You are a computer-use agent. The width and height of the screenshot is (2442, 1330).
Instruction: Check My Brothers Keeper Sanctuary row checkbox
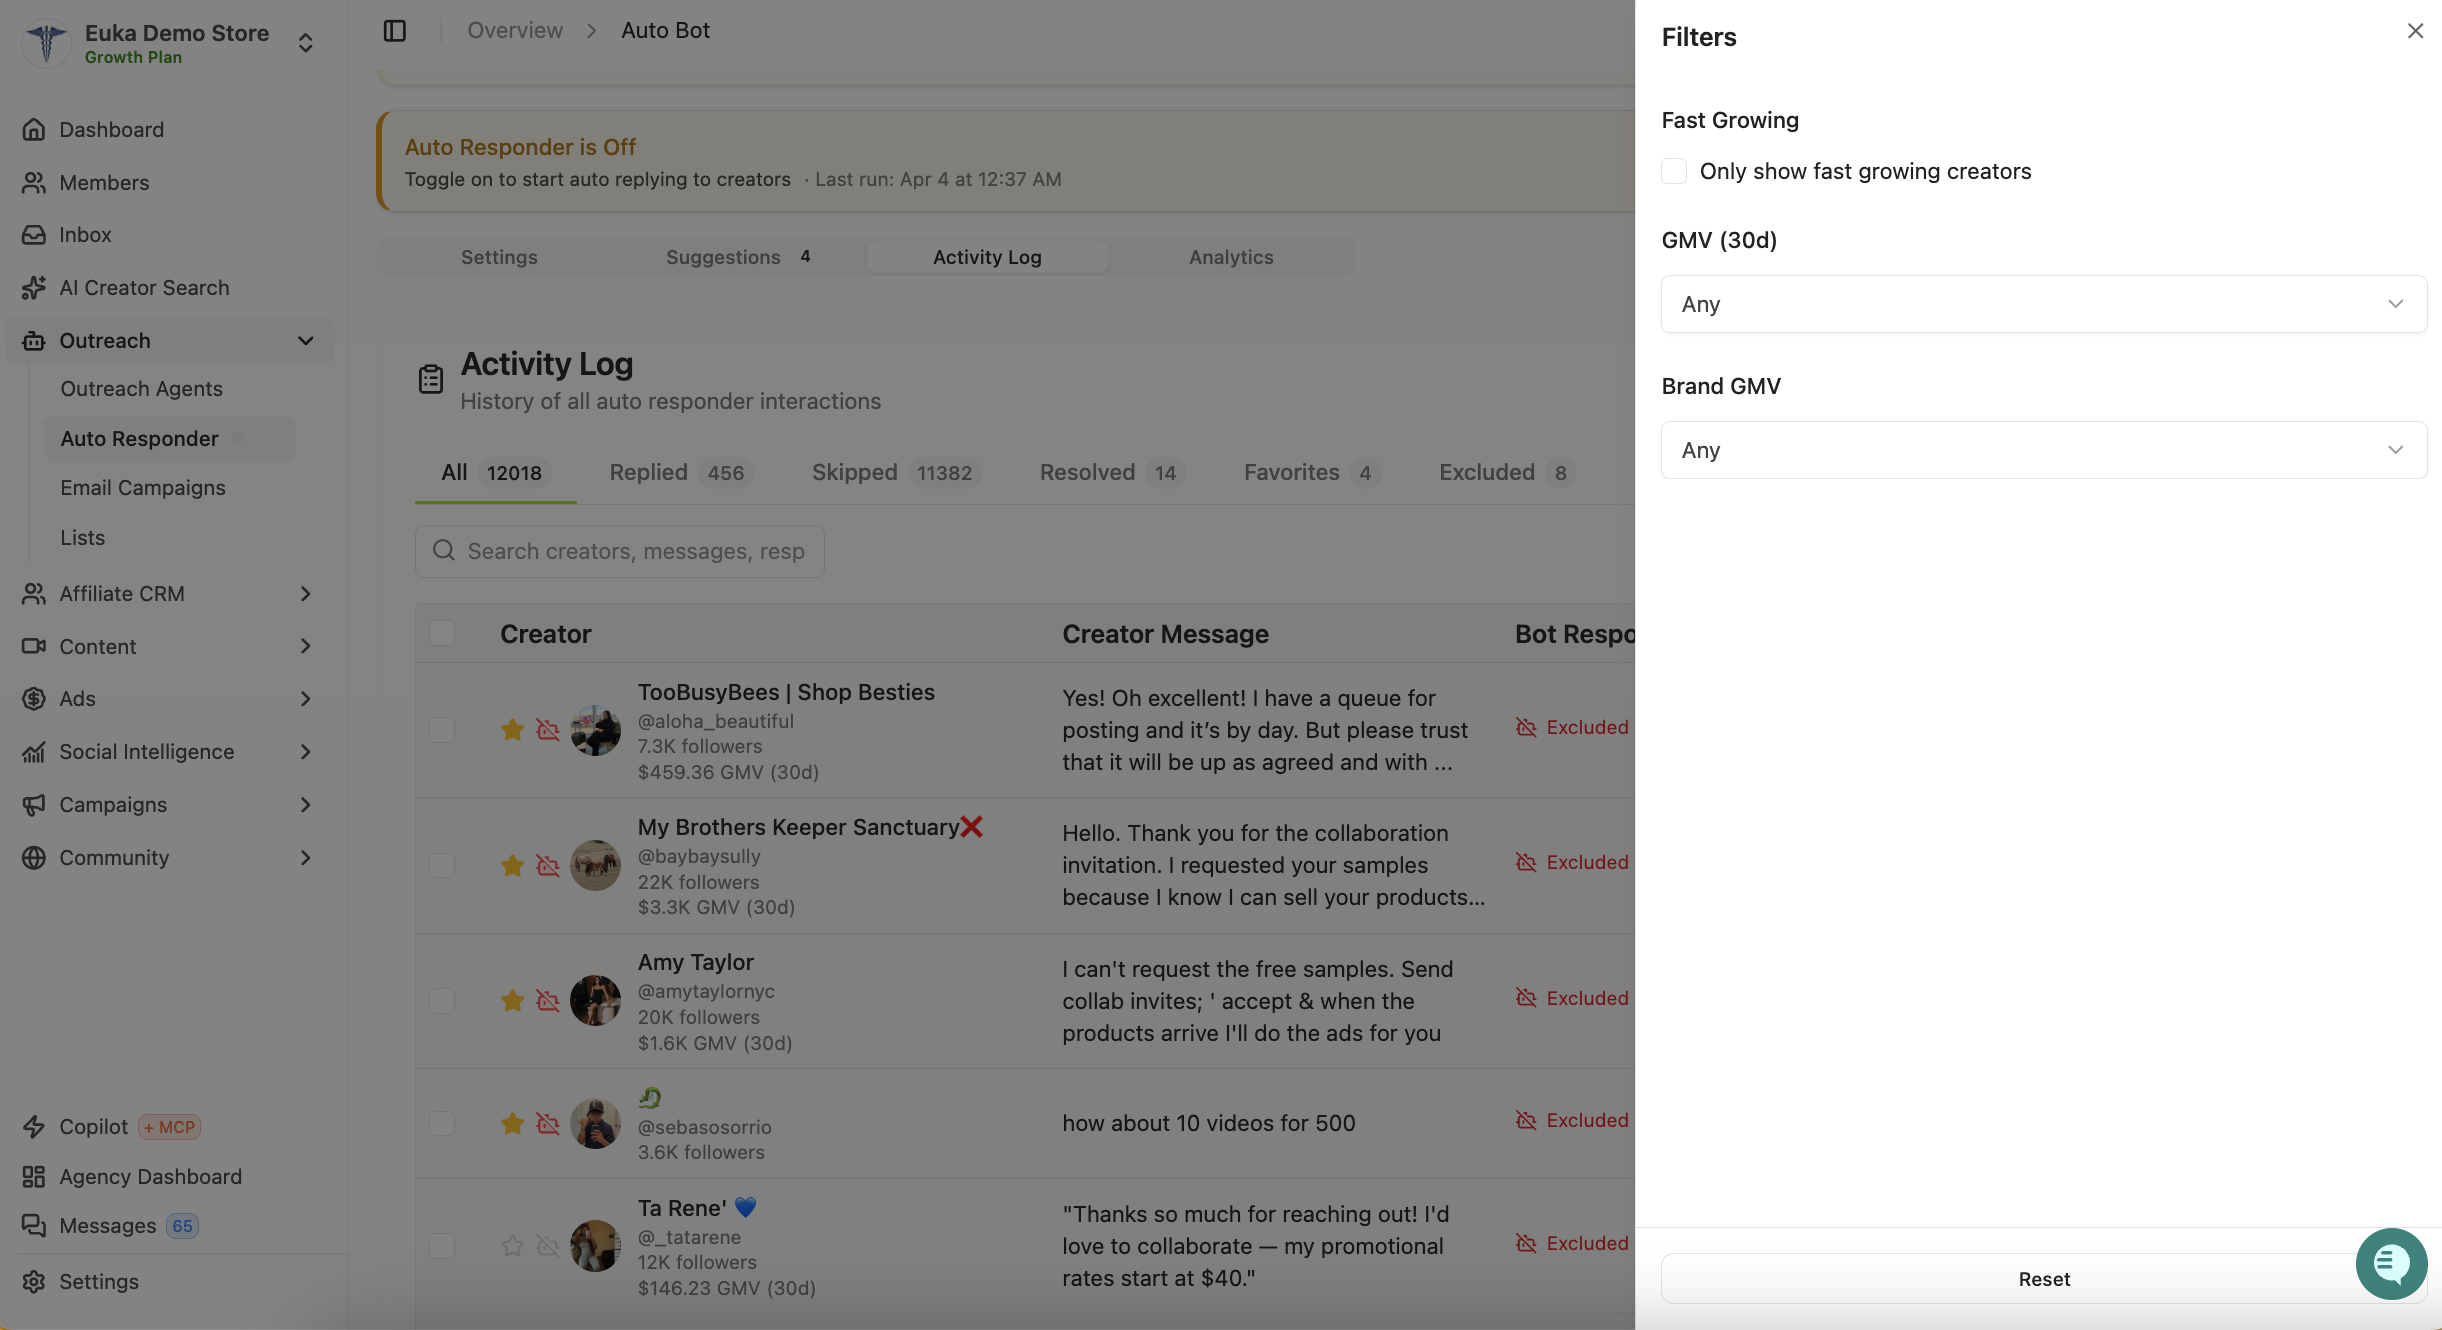(x=442, y=865)
